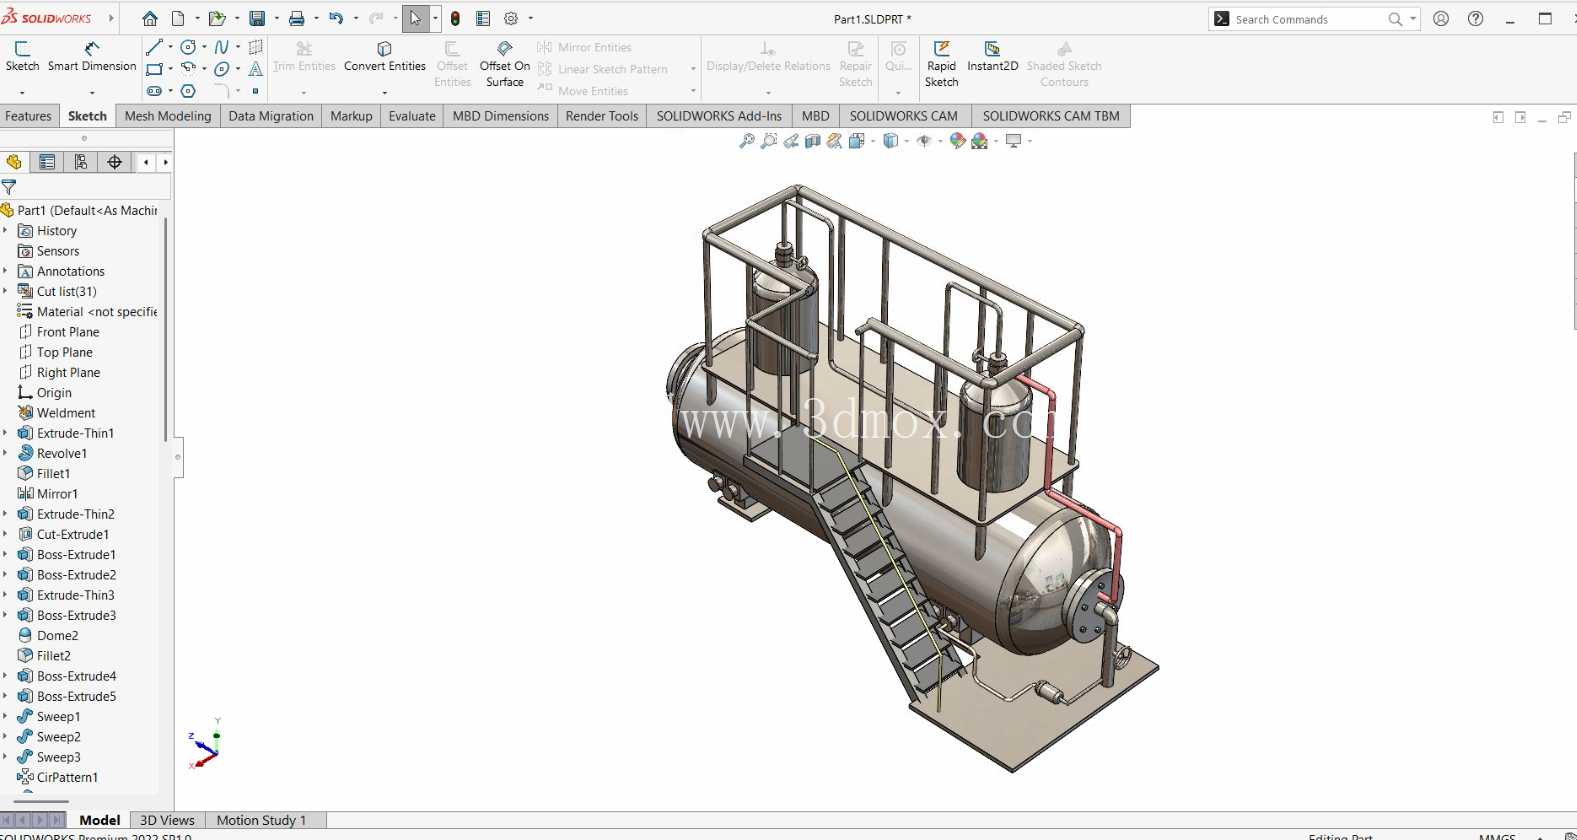Open Apply Scene icon
The width and height of the screenshot is (1577, 840).
(x=980, y=141)
